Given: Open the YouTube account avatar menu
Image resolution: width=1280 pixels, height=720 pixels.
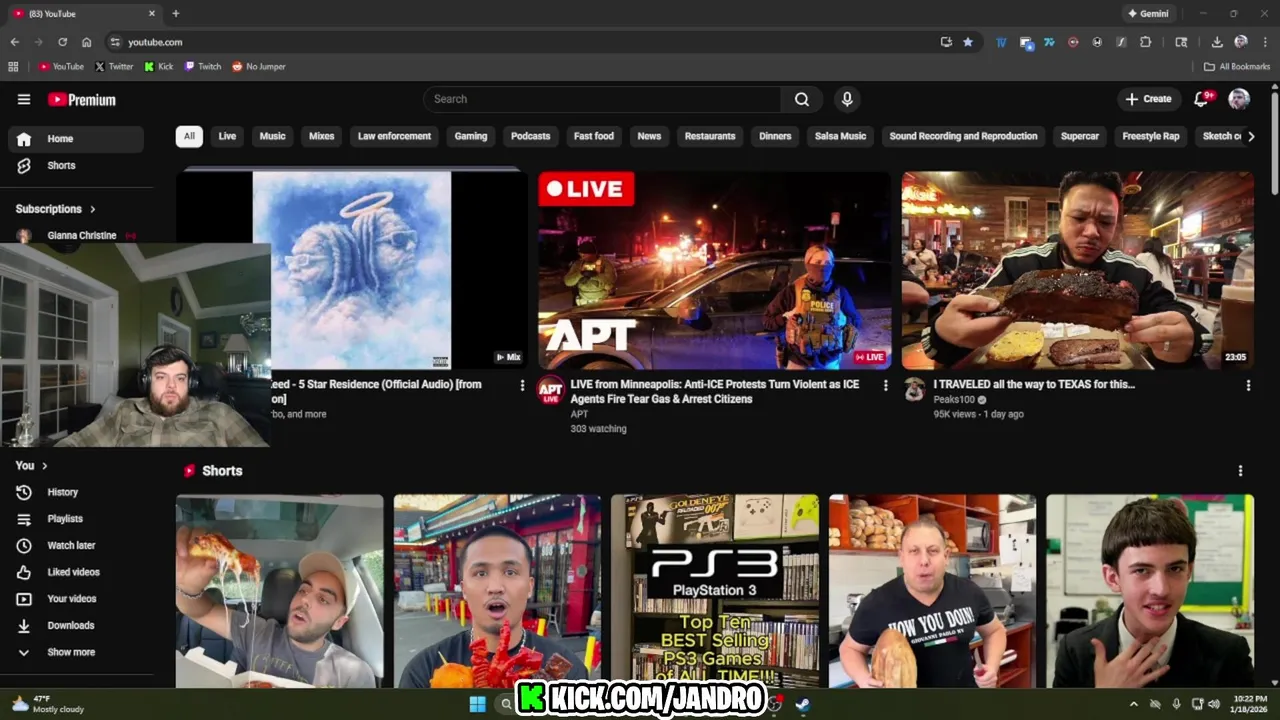Looking at the screenshot, I should [x=1239, y=99].
